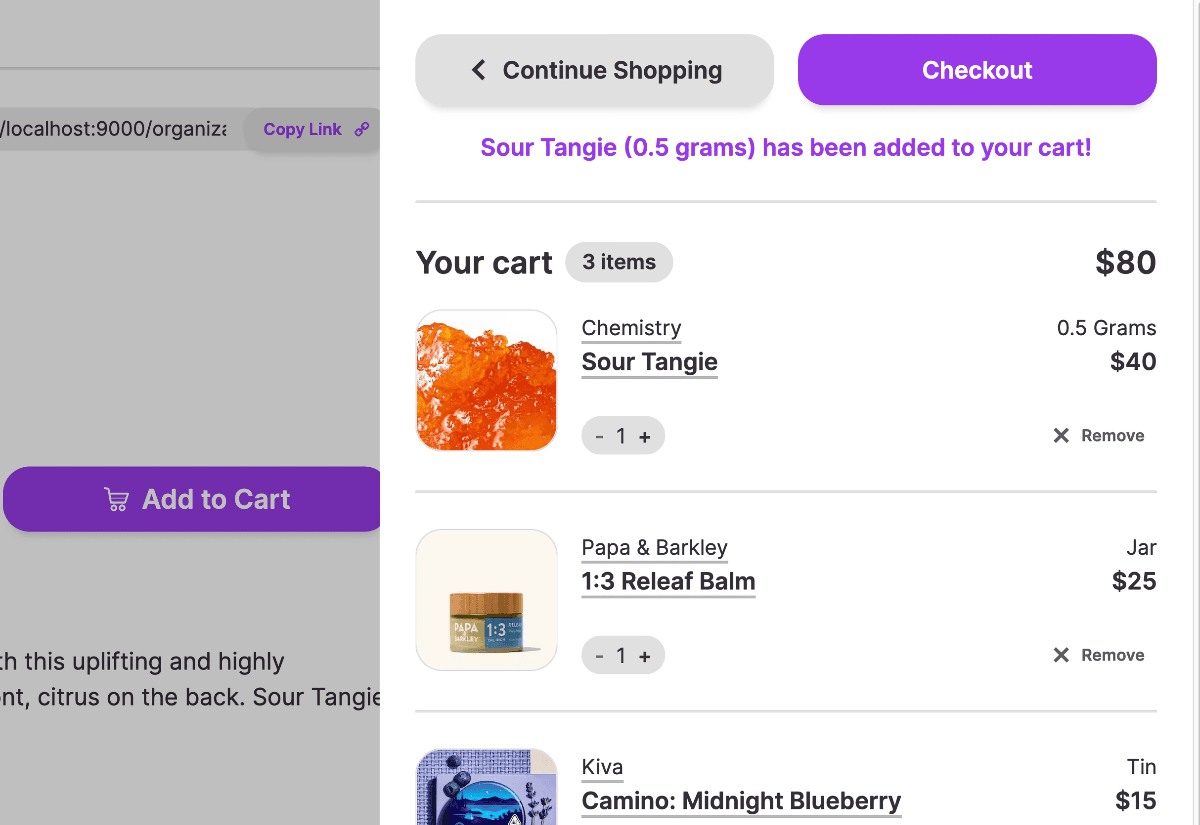Click the X icon to remove Sour Tangie

(1060, 434)
